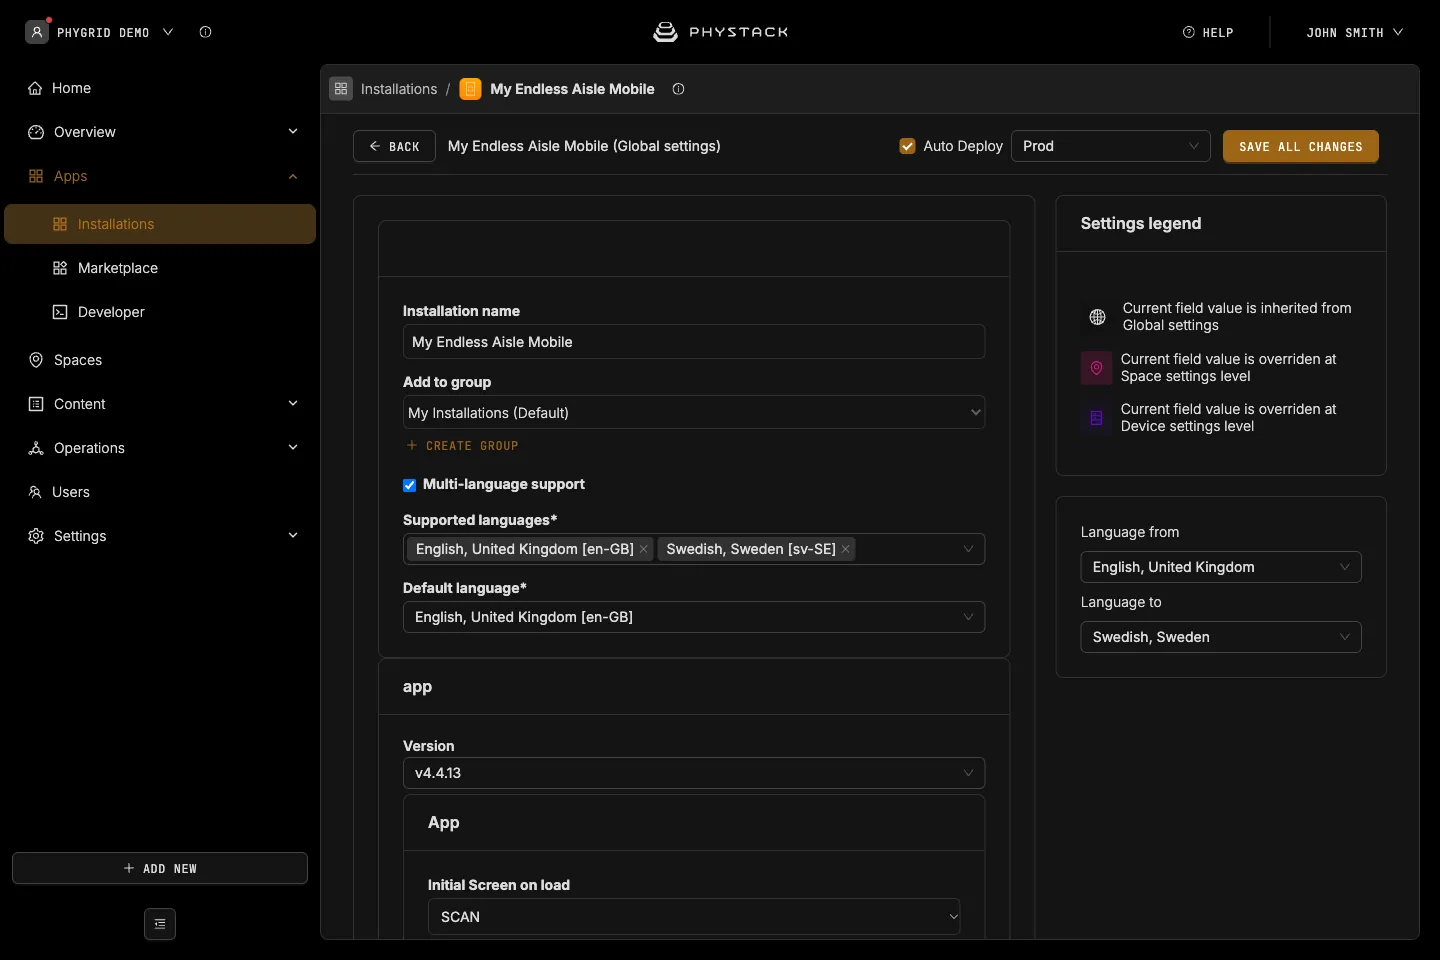Click the sidebar collapse icon at bottom
This screenshot has height=960, width=1440.
160,924
